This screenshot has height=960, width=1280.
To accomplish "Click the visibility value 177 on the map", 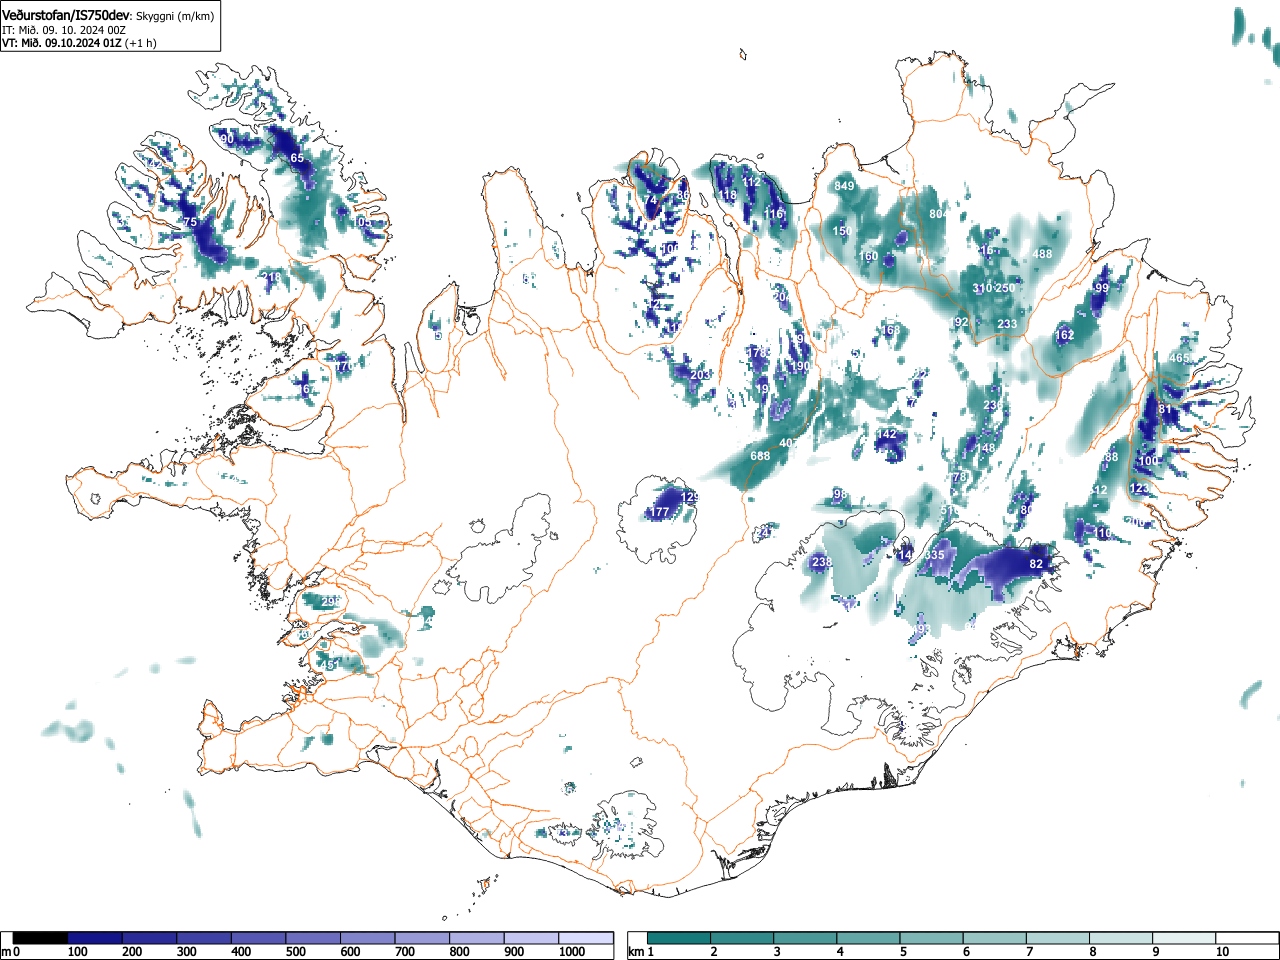I will pos(660,513).
